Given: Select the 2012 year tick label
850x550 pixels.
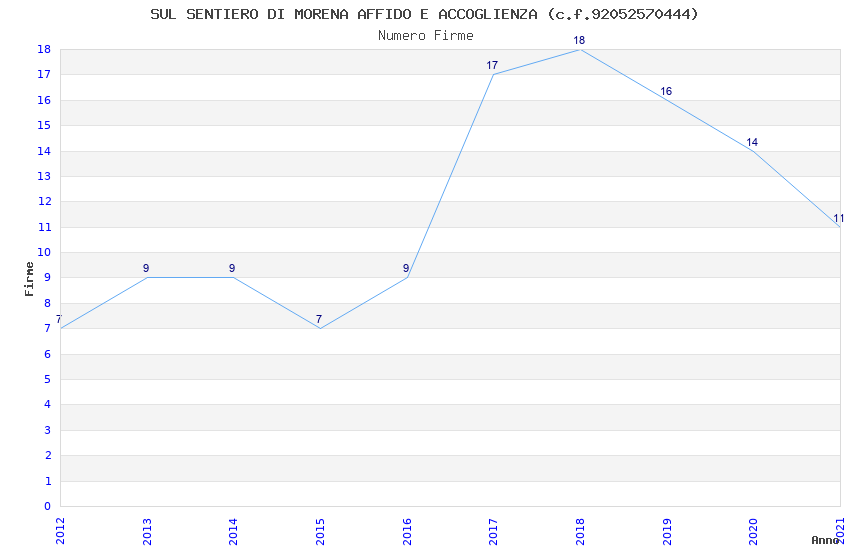Looking at the screenshot, I should 60,531.
